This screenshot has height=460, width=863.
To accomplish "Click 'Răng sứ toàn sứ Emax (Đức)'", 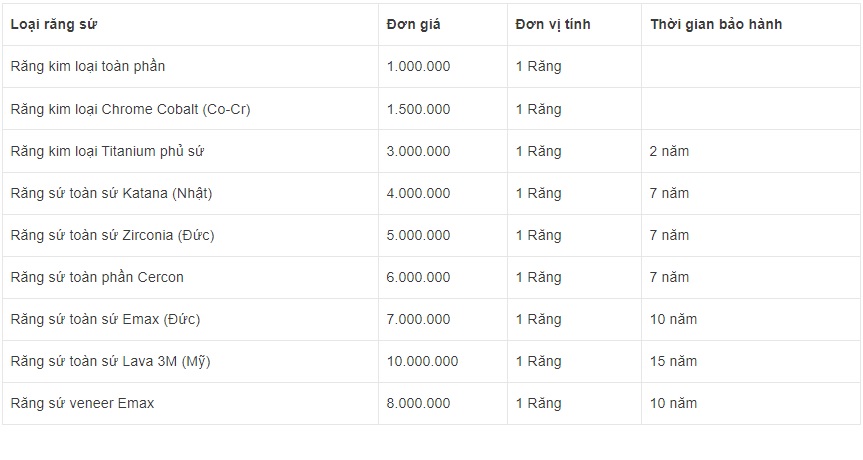I will tap(105, 319).
